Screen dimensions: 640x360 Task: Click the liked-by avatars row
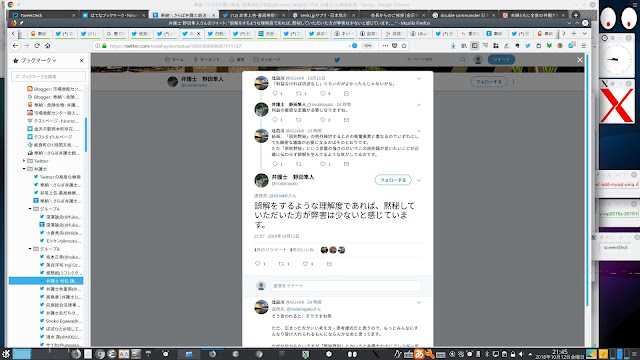pyautogui.click(x=333, y=250)
